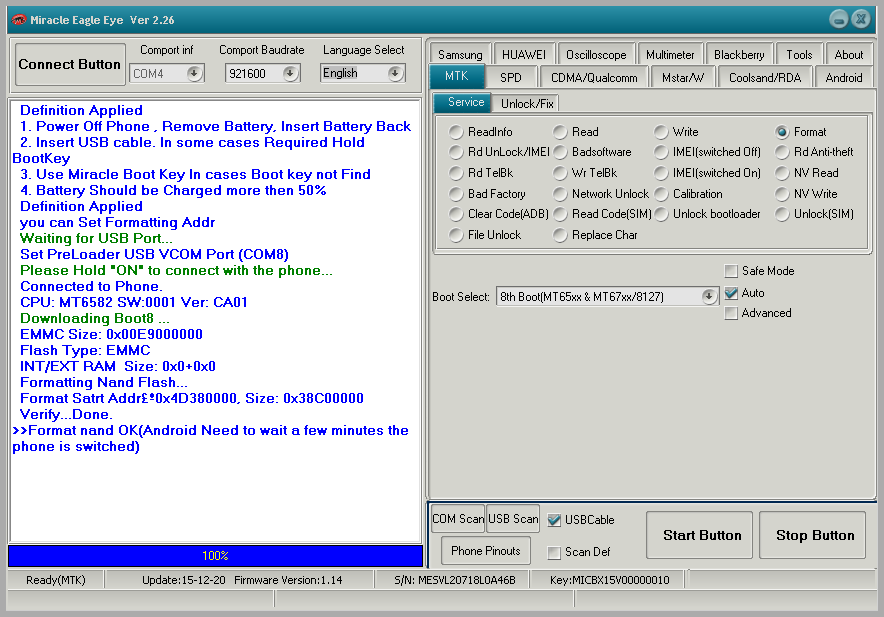Switch to the Unlock/Fix sub-tab
Viewport: 884px width, 617px height.
pyautogui.click(x=527, y=104)
